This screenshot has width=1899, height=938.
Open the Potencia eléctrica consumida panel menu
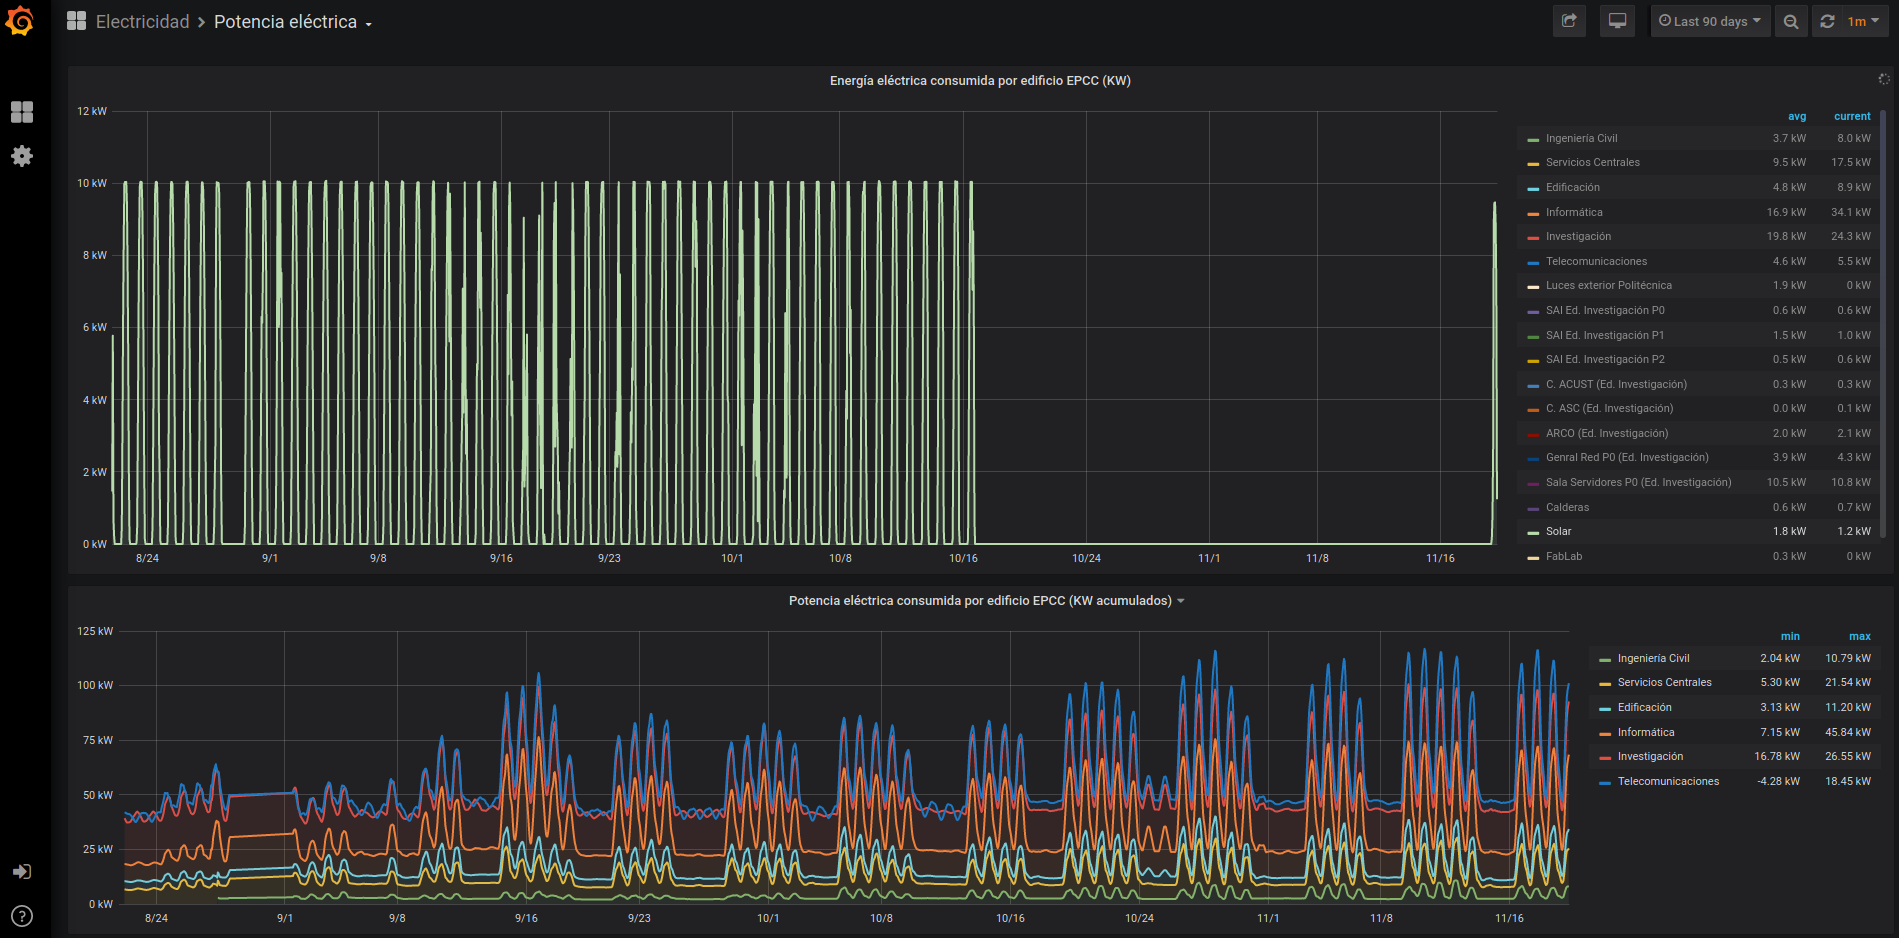pos(985,601)
